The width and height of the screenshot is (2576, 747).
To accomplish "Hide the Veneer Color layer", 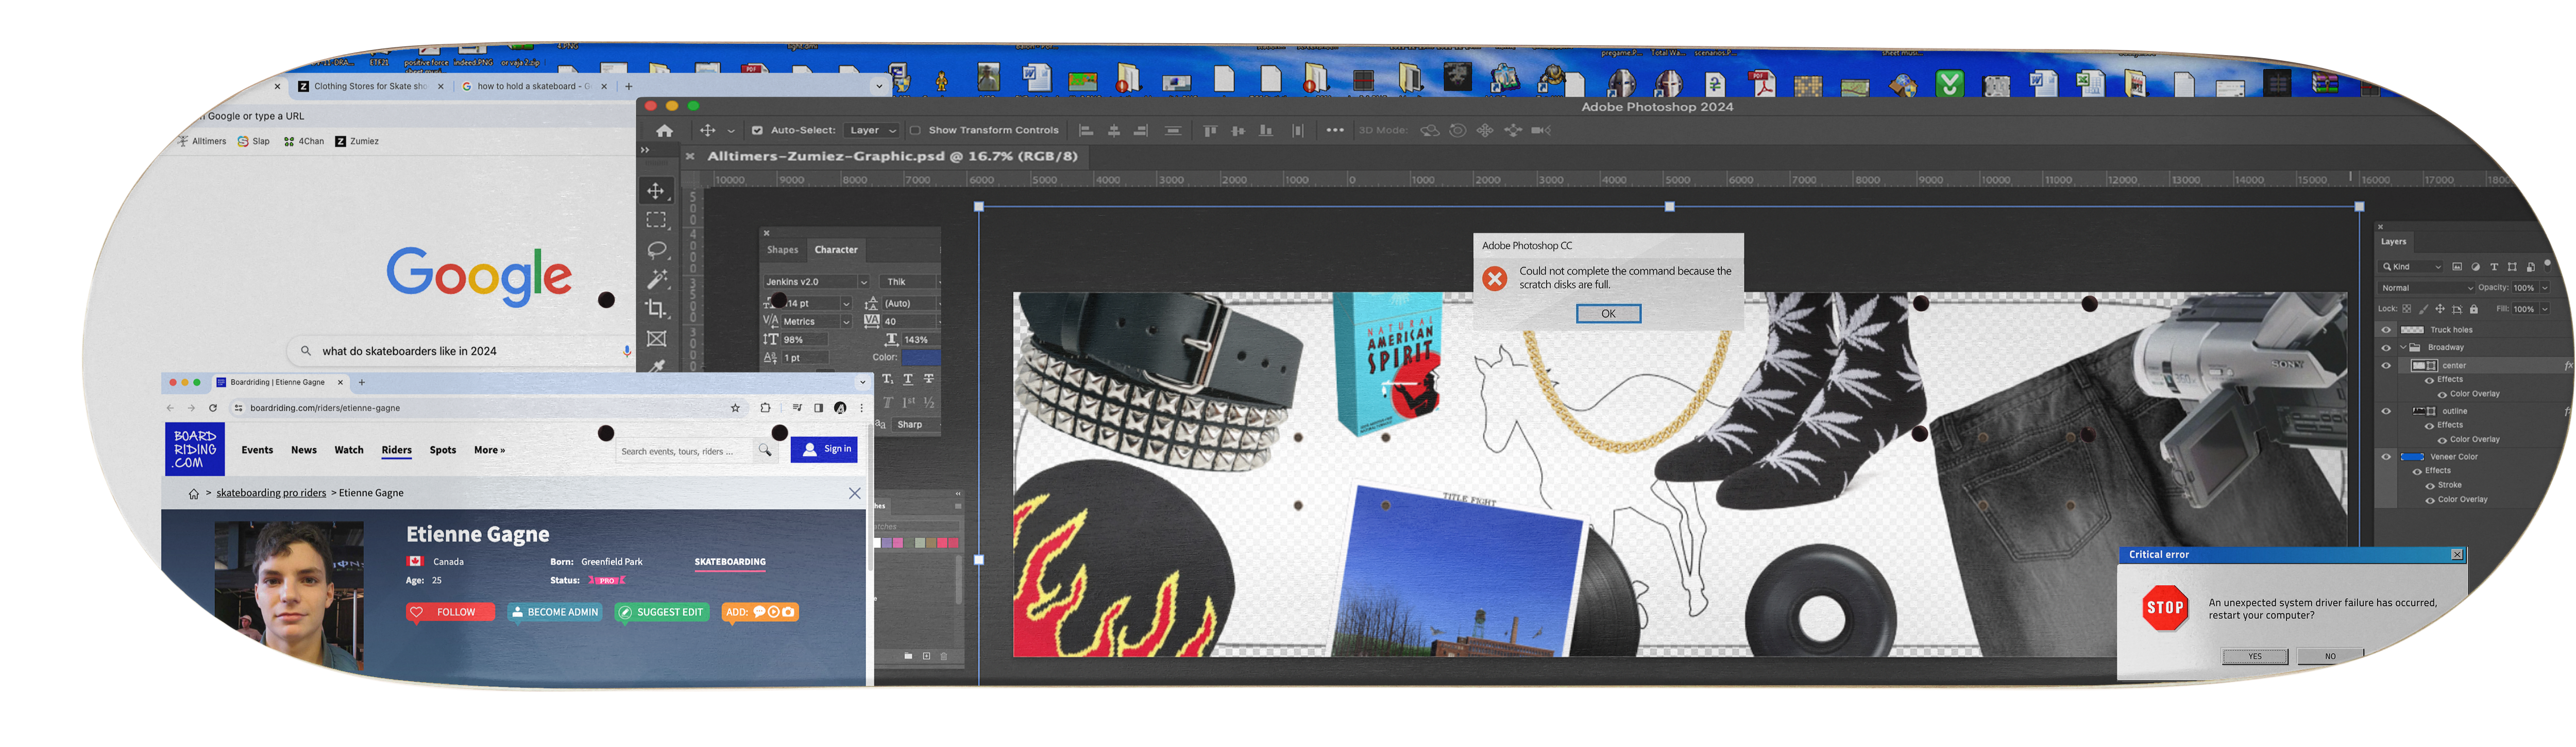I will pyautogui.click(x=2386, y=457).
